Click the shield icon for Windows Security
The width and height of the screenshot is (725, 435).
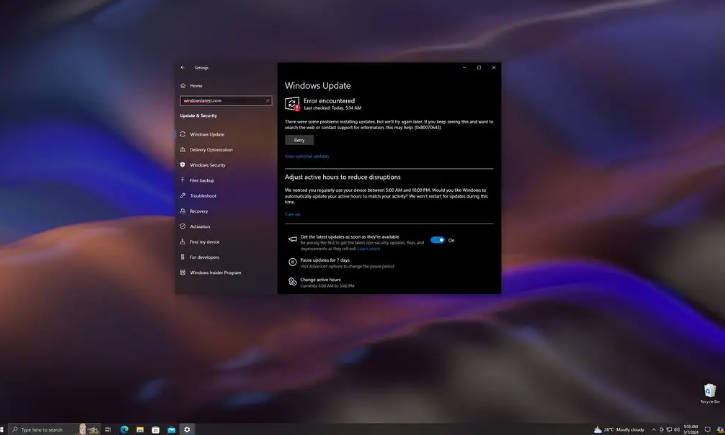(183, 165)
